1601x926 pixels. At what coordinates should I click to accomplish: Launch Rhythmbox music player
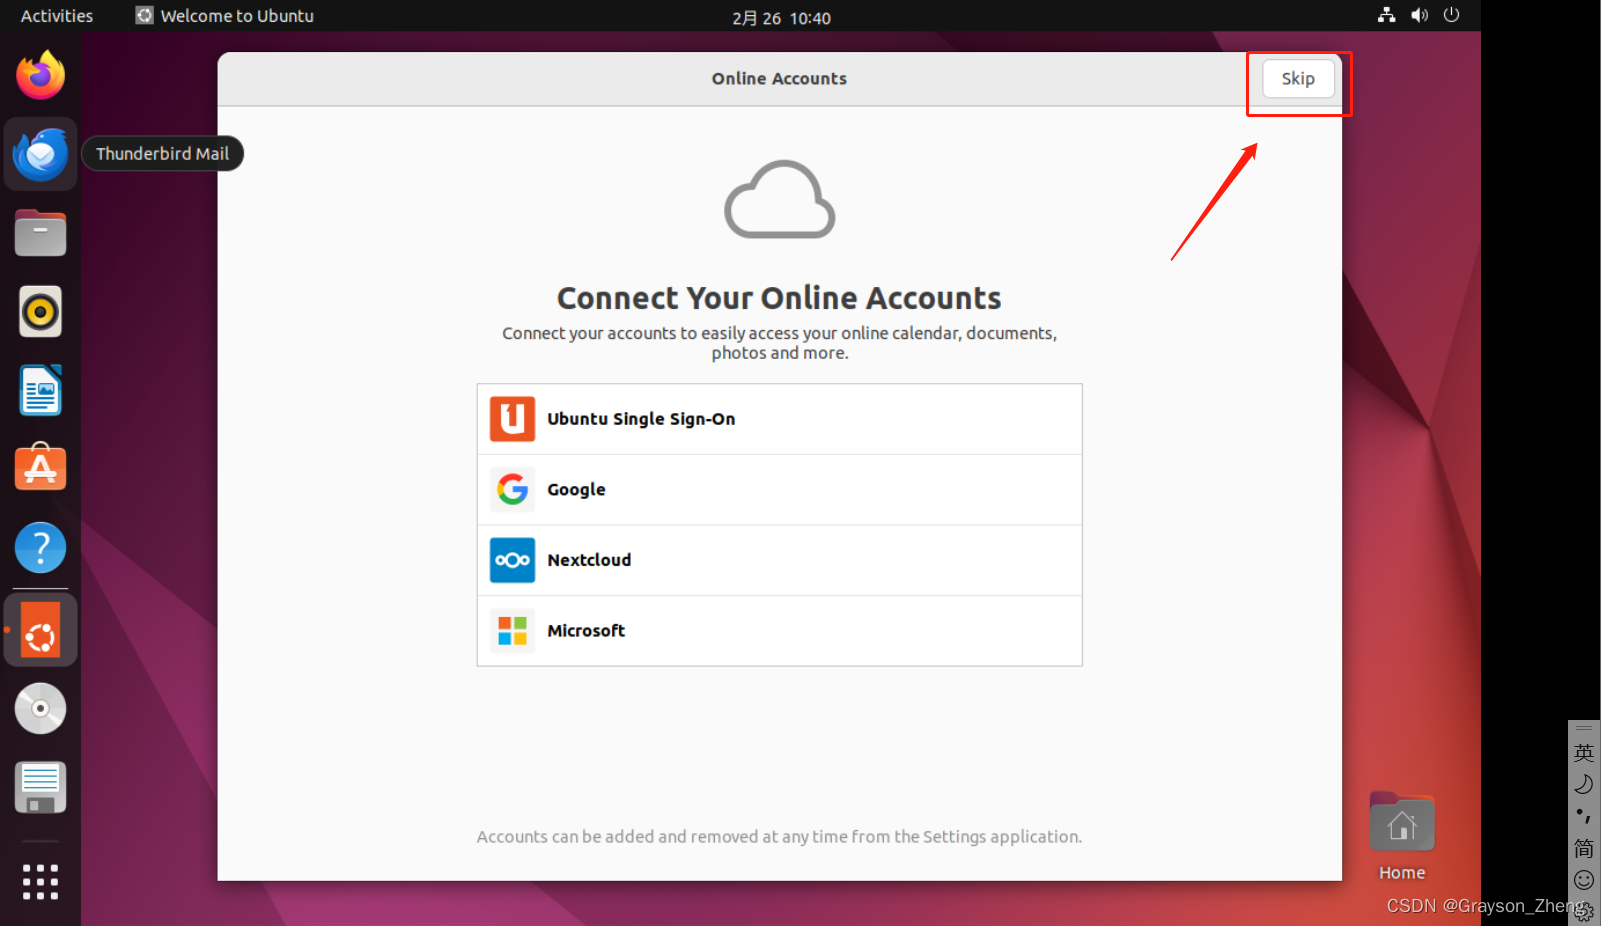pos(40,312)
